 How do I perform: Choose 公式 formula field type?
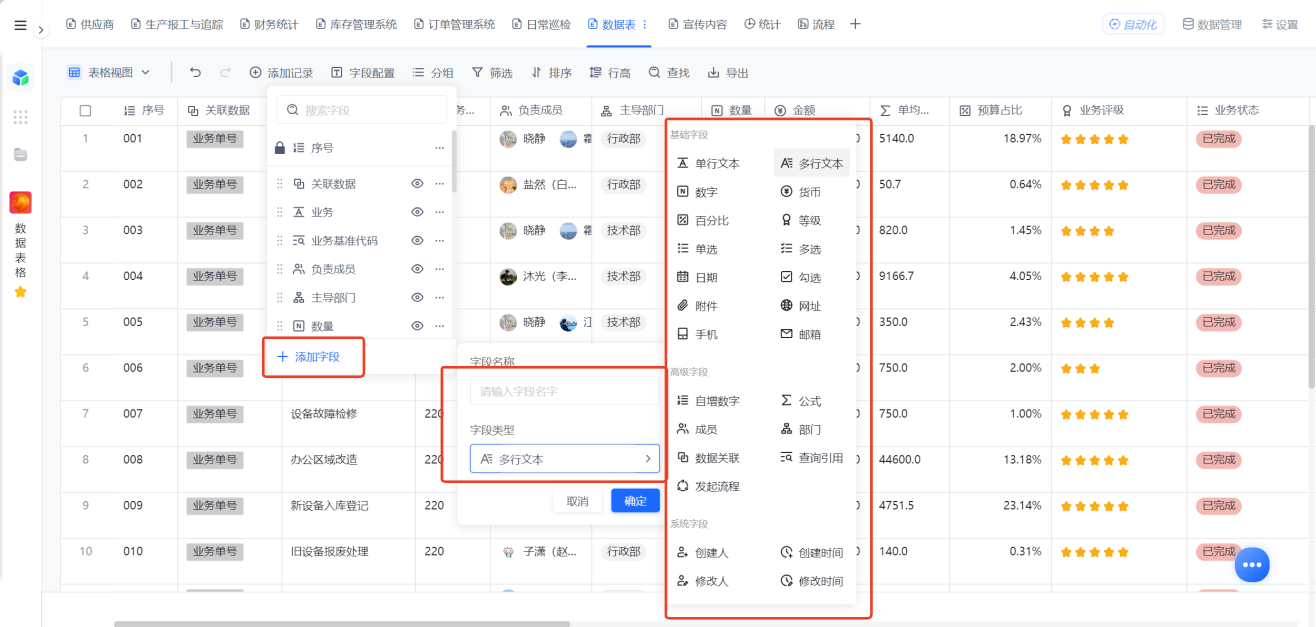[801, 401]
